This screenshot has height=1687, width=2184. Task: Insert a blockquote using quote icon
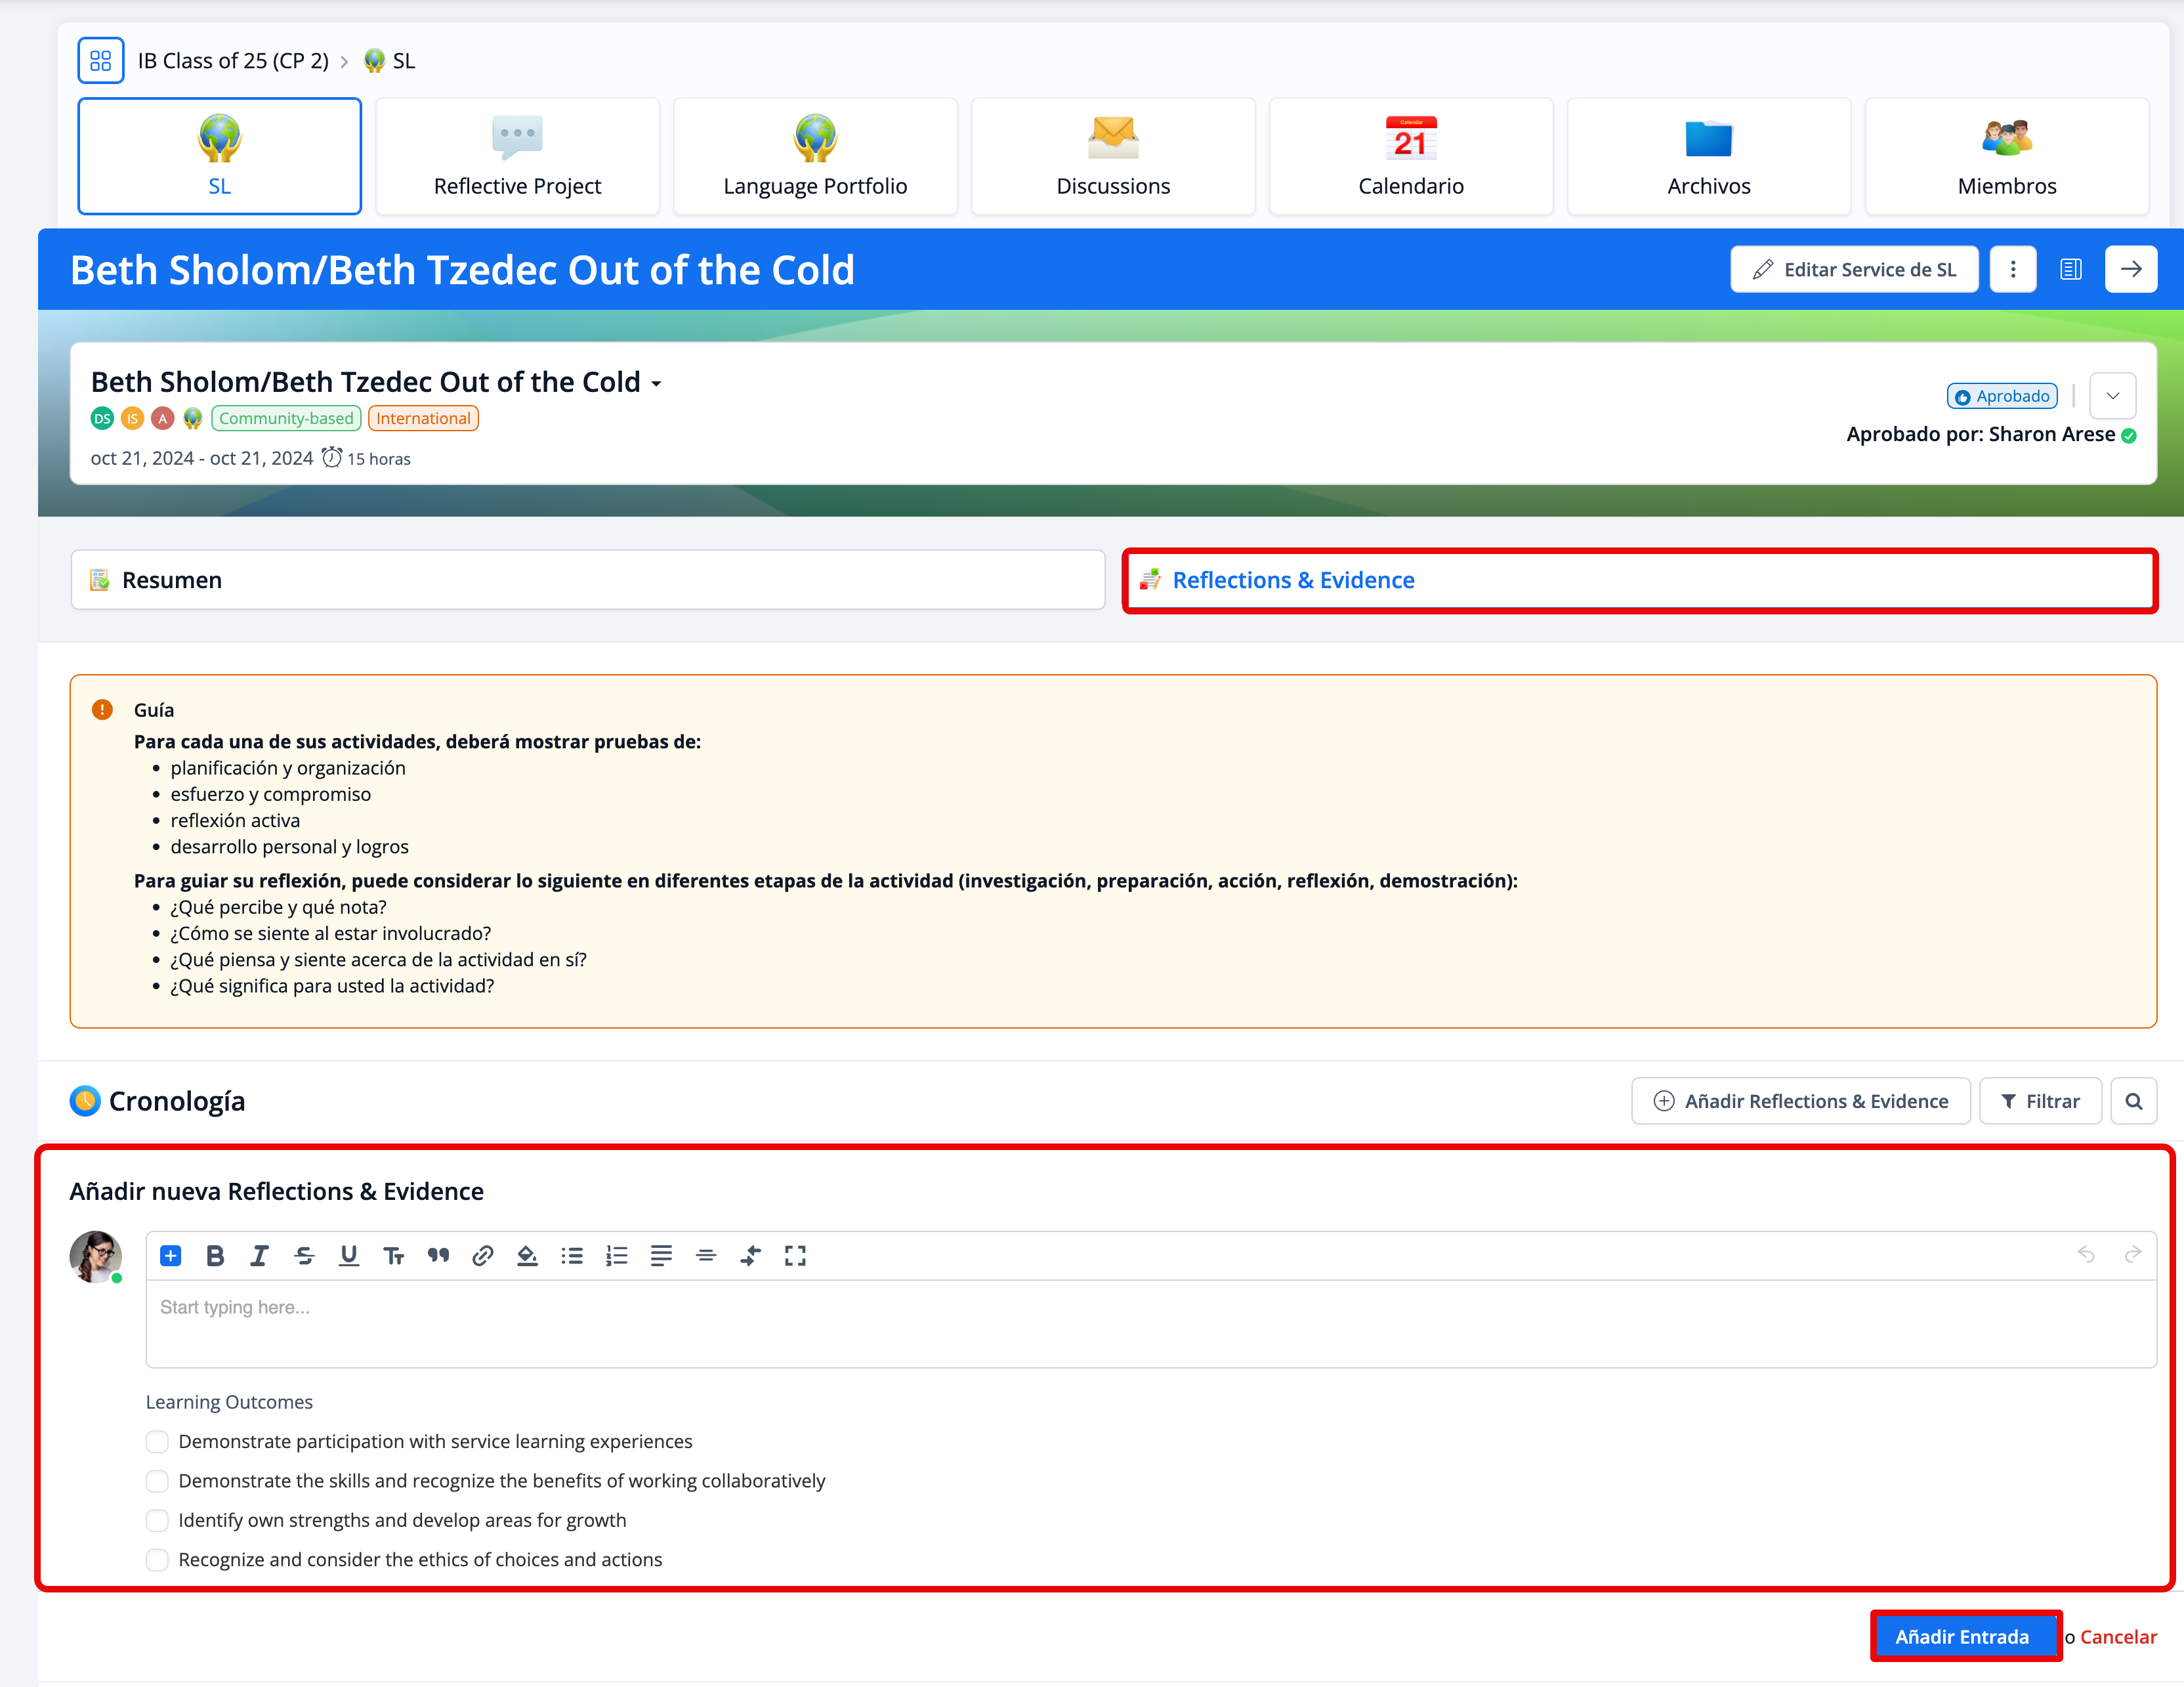click(438, 1256)
